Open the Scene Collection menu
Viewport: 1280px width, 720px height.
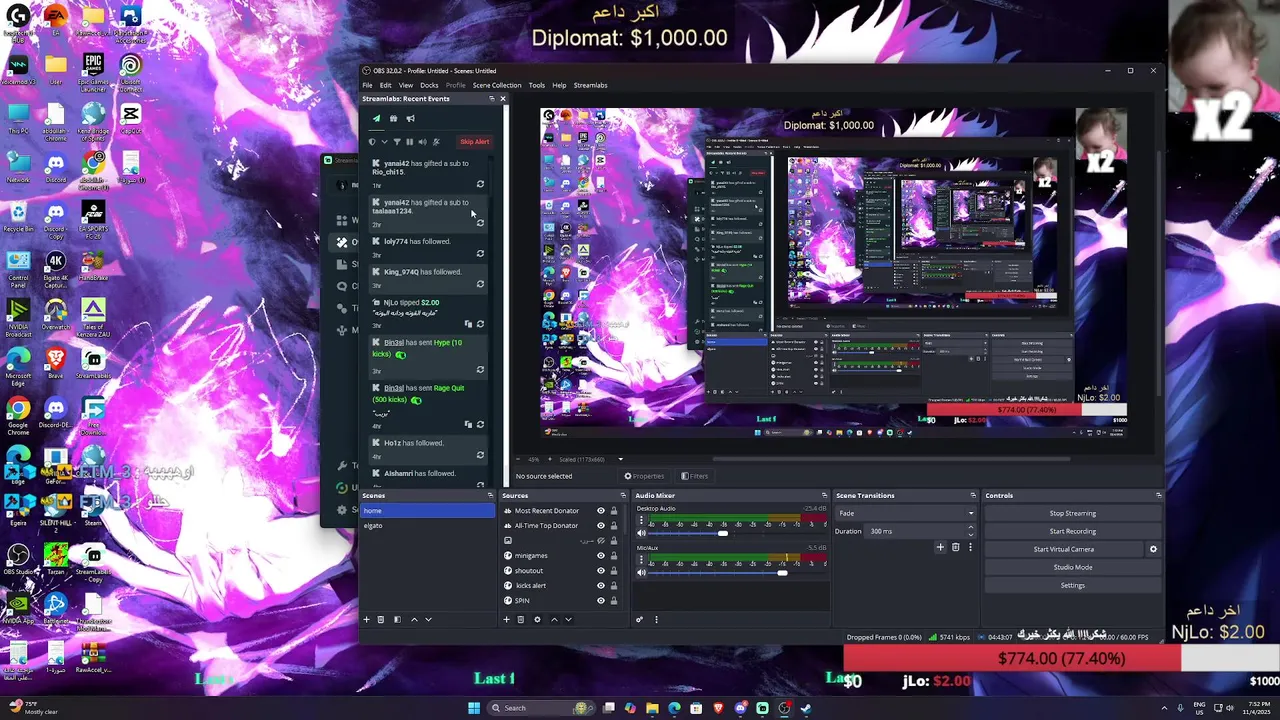pos(497,85)
